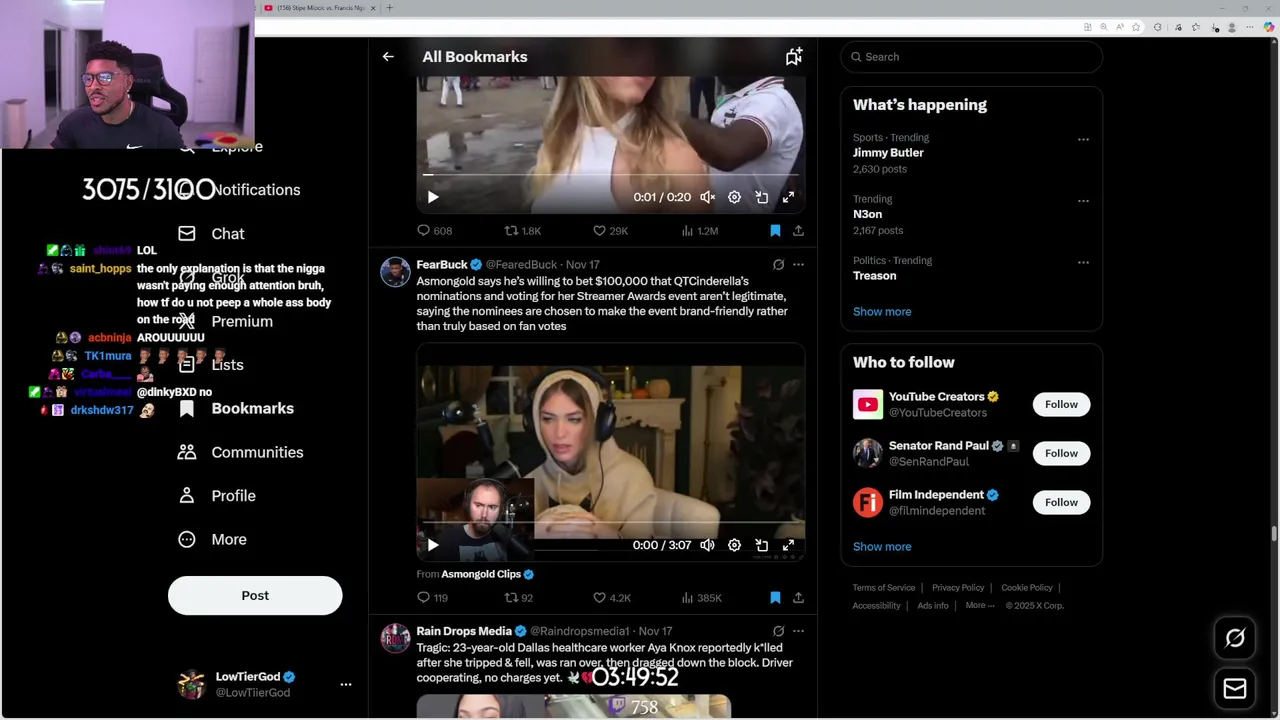Viewport: 1280px width, 720px height.
Task: Enter fullscreen on the 3:07 video
Action: coord(788,546)
